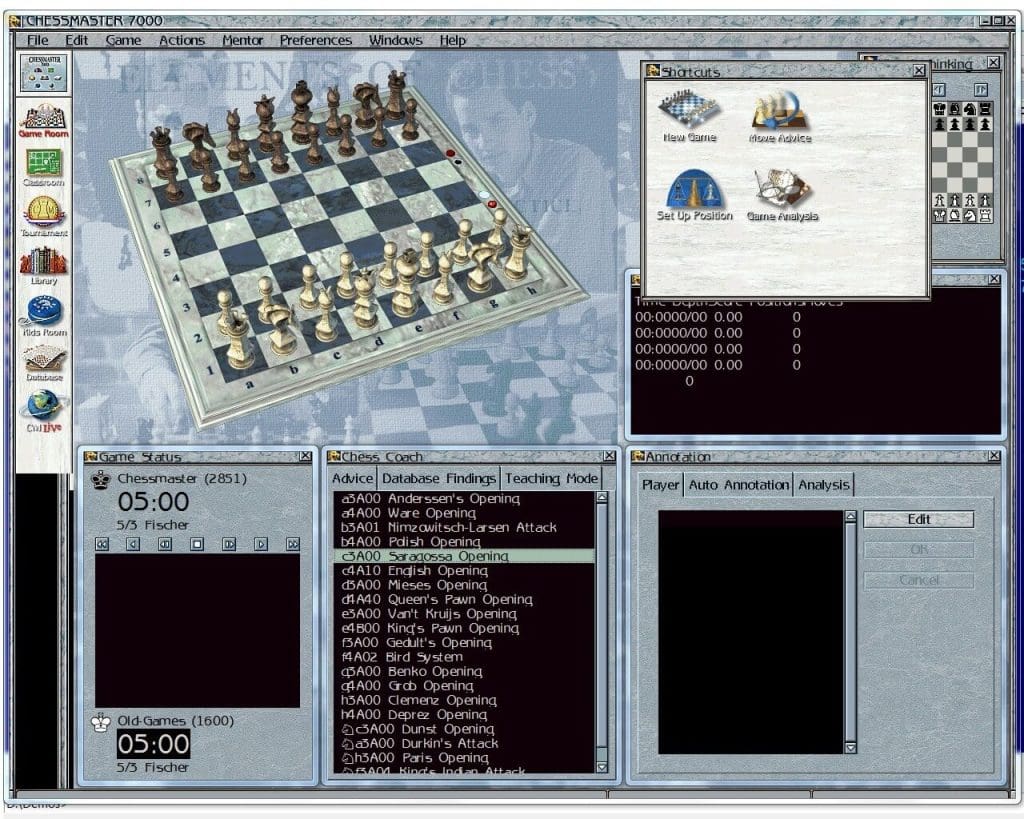Viewport: 1024px width, 819px height.
Task: Request Move Advice from Shortcuts
Action: (x=780, y=110)
